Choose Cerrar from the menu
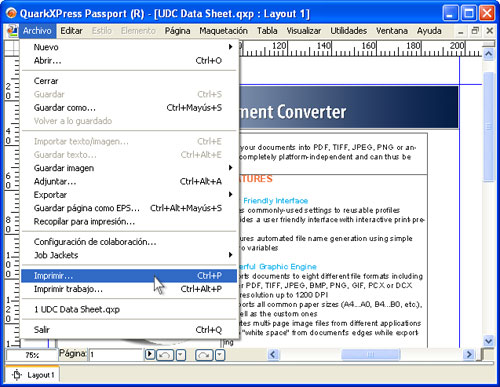This screenshot has height=387, width=500. (x=129, y=81)
